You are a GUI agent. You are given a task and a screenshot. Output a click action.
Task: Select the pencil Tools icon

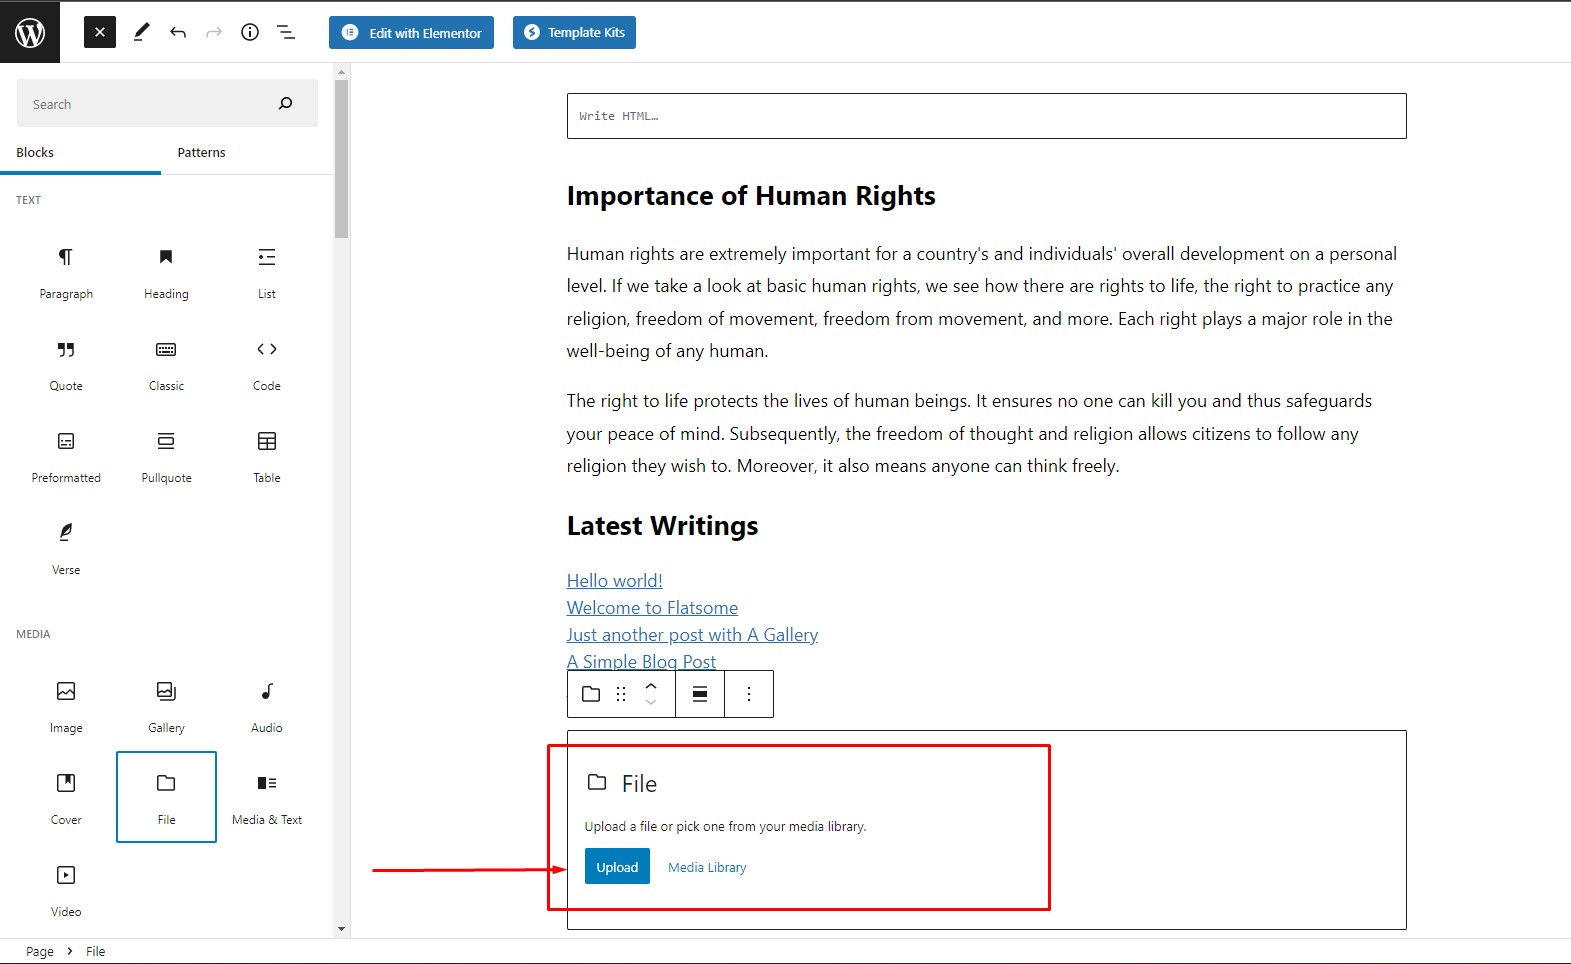(x=141, y=32)
